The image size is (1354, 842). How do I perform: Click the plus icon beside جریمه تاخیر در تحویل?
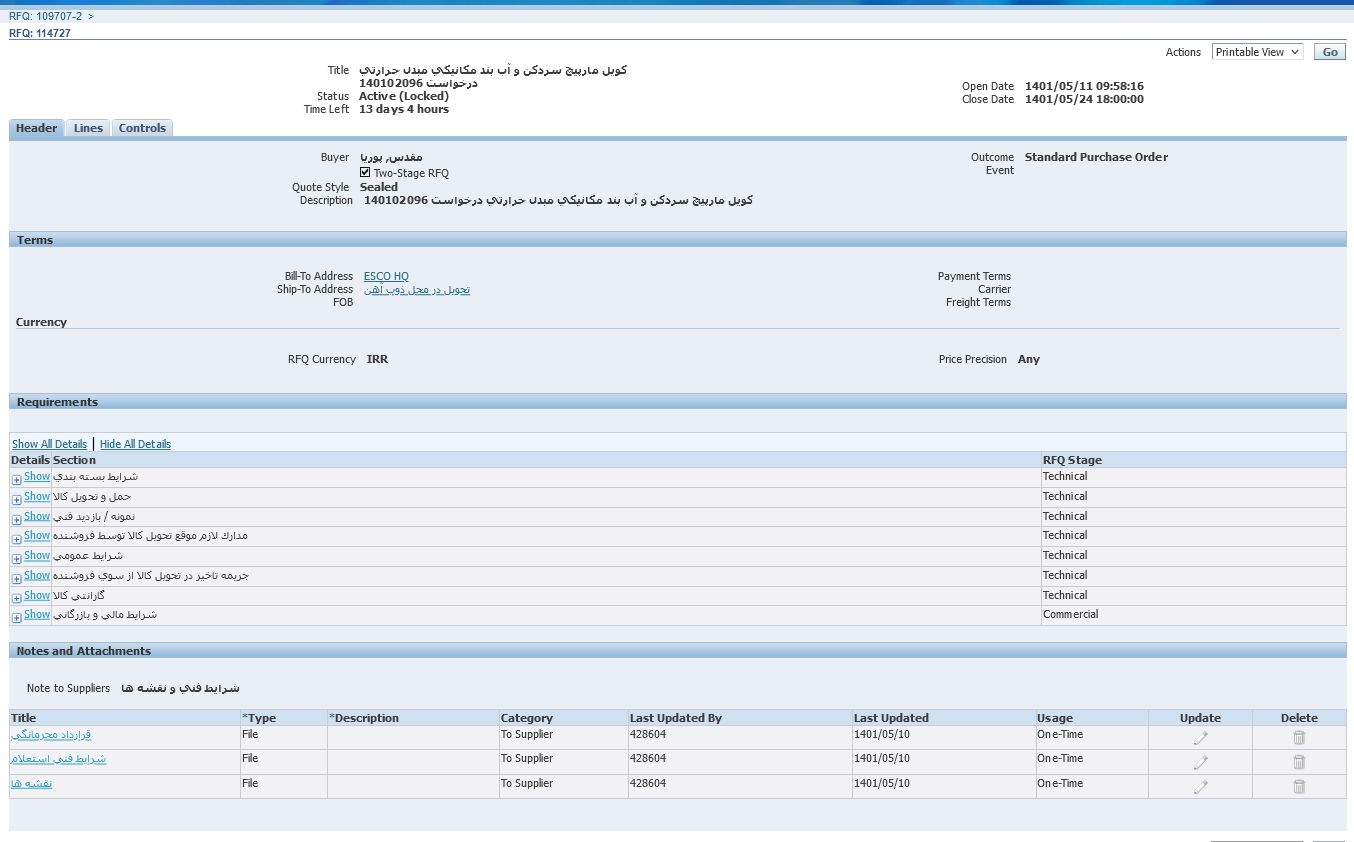(17, 578)
